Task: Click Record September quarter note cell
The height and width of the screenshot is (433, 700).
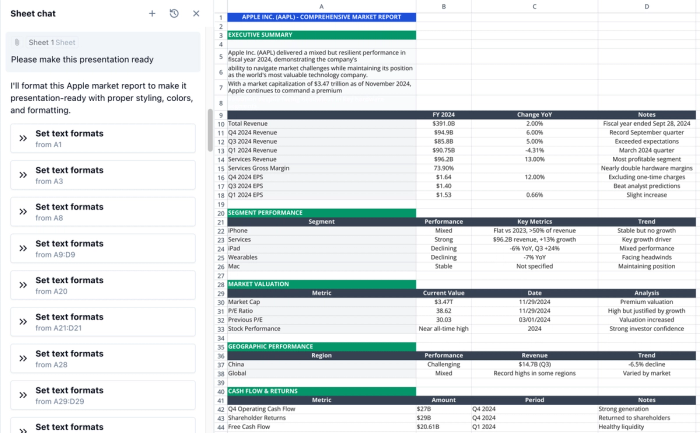Action: pos(647,133)
